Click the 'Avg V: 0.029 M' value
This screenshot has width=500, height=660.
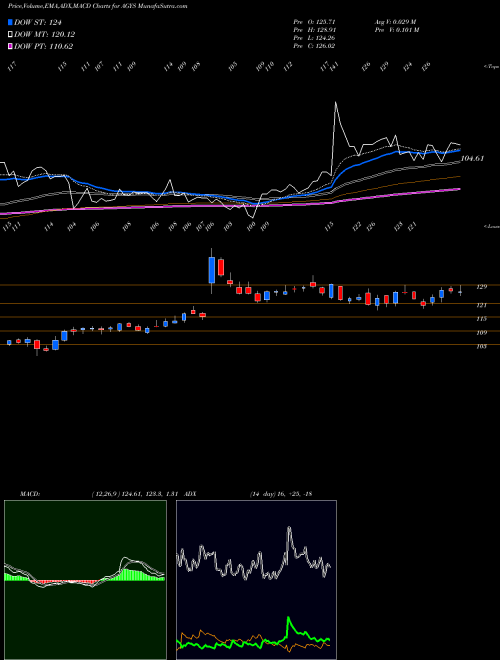[x=396, y=21]
